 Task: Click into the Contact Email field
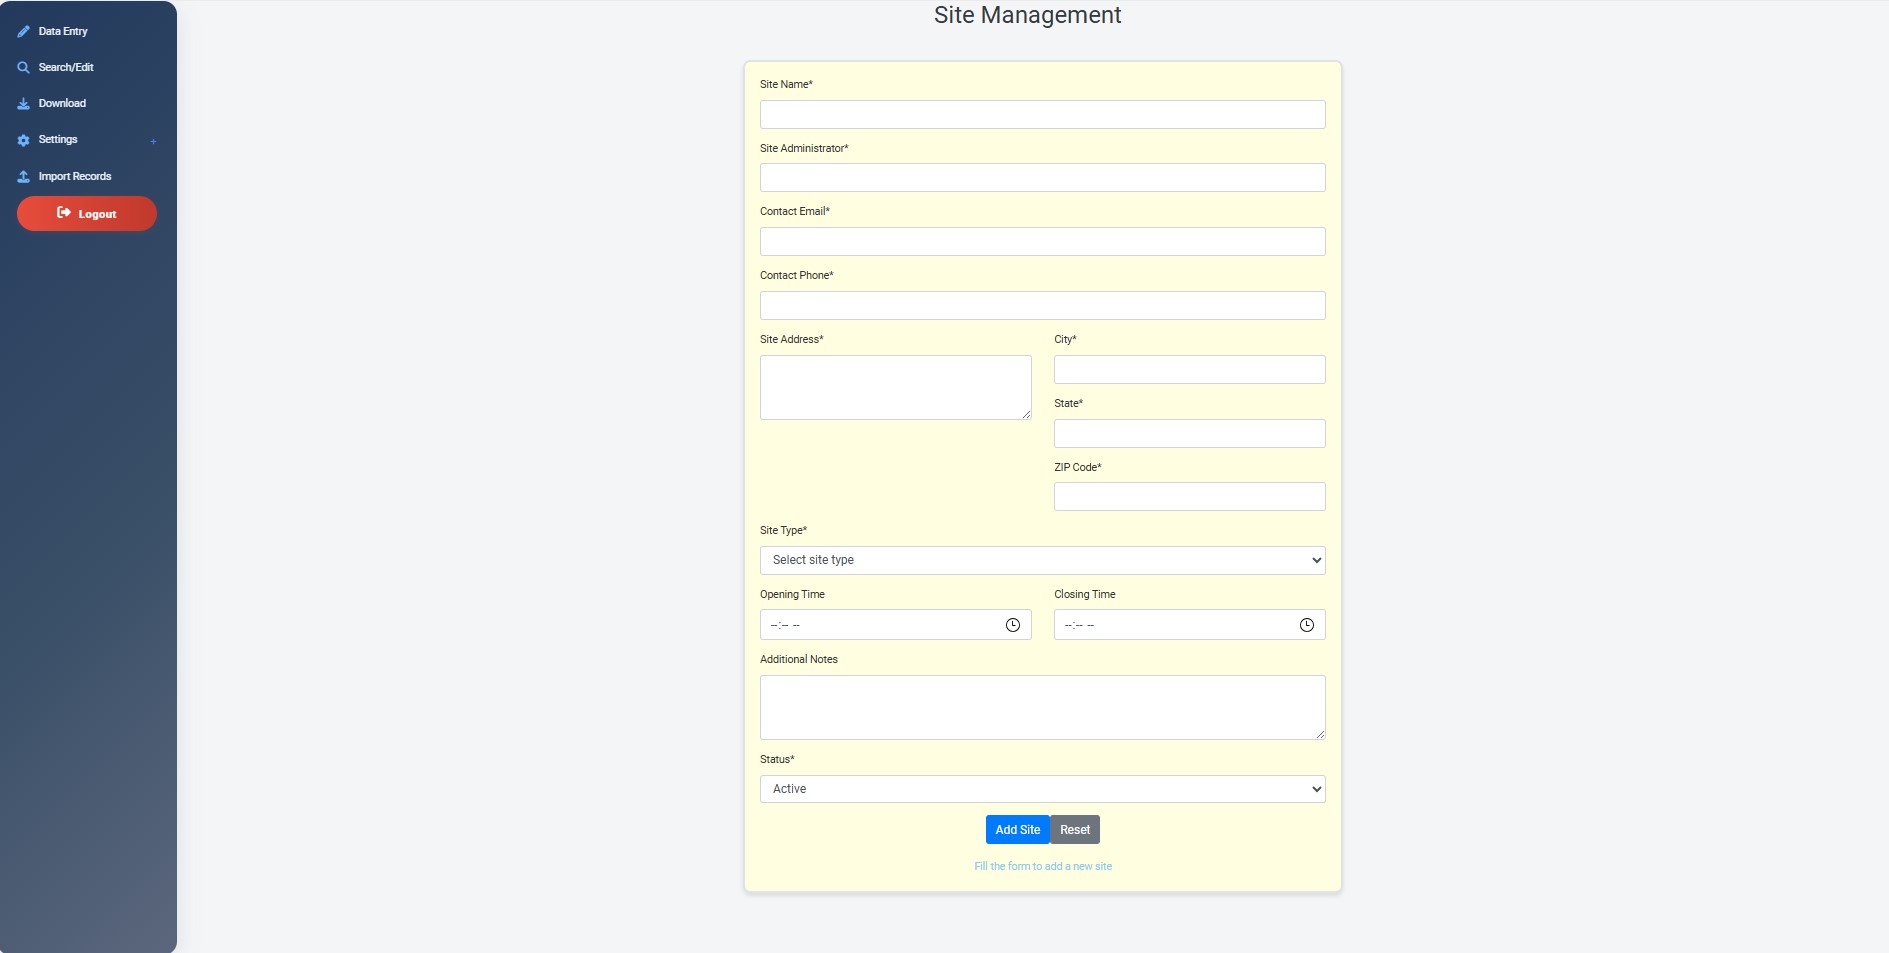[x=1042, y=242]
